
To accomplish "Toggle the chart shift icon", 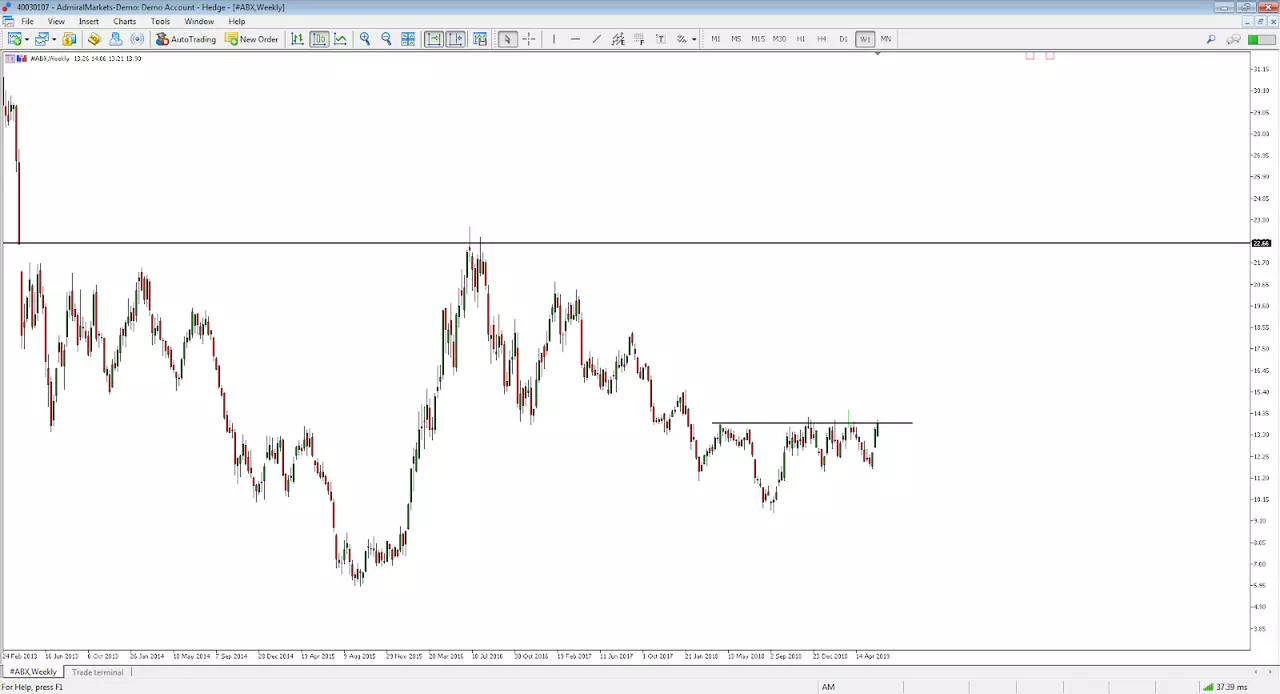I will click(455, 39).
